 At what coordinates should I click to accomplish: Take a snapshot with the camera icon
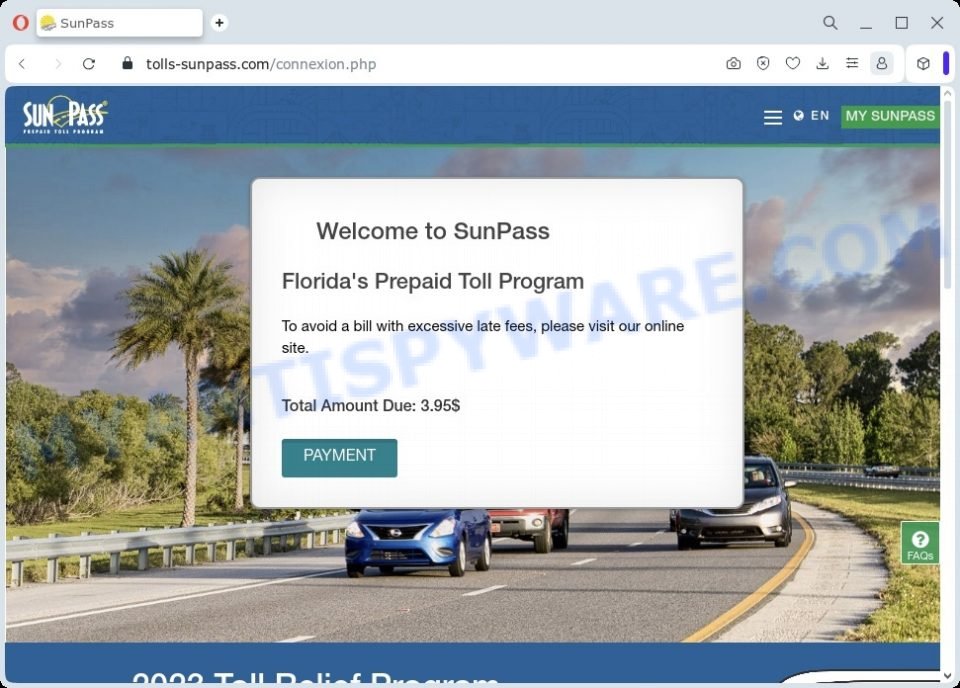point(733,64)
